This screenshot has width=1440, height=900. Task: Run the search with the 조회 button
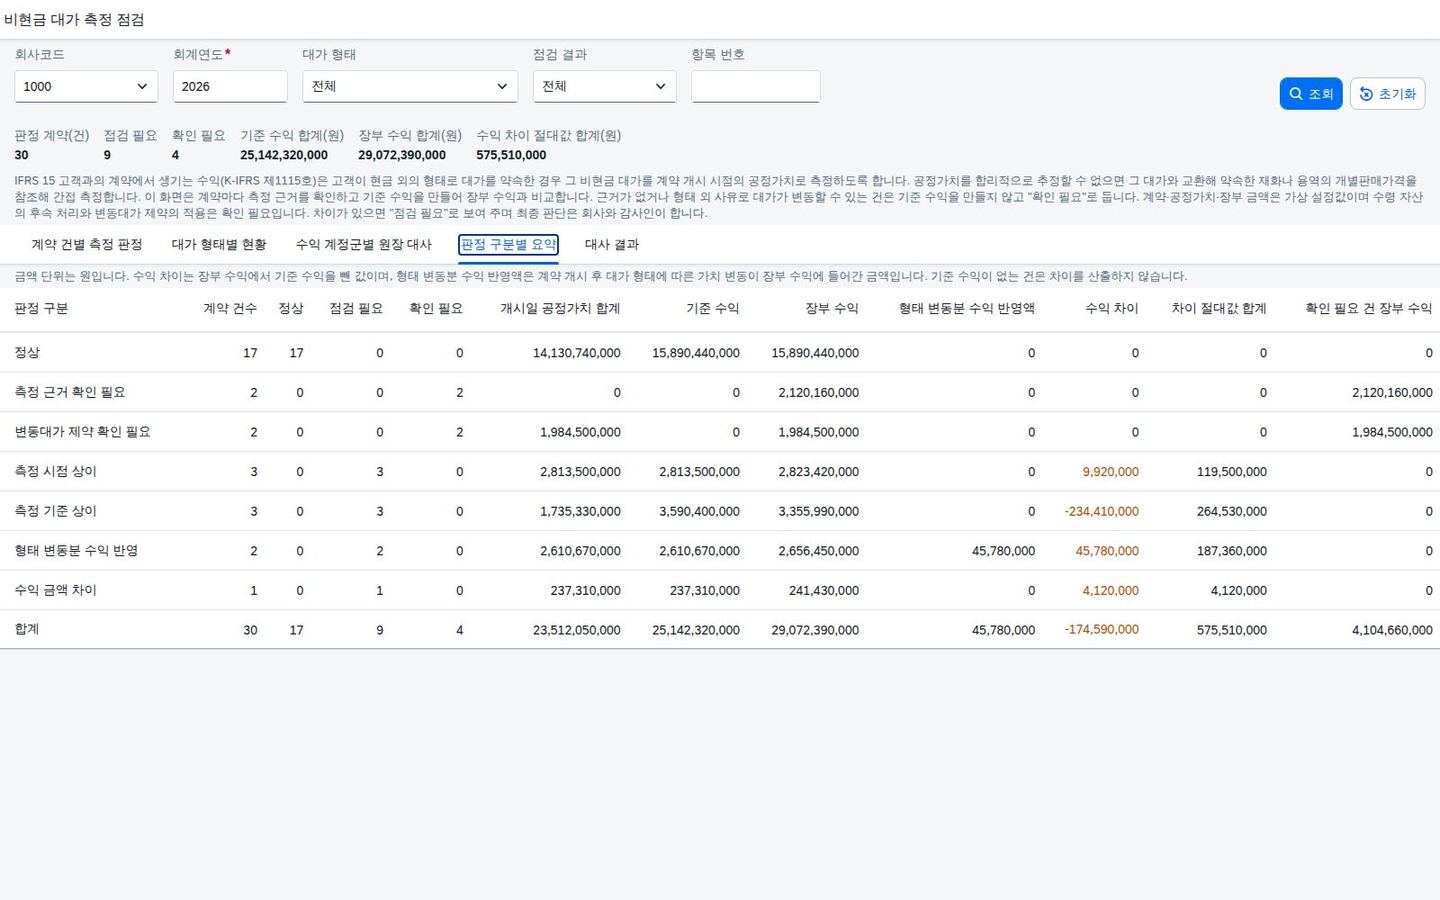coord(1311,94)
